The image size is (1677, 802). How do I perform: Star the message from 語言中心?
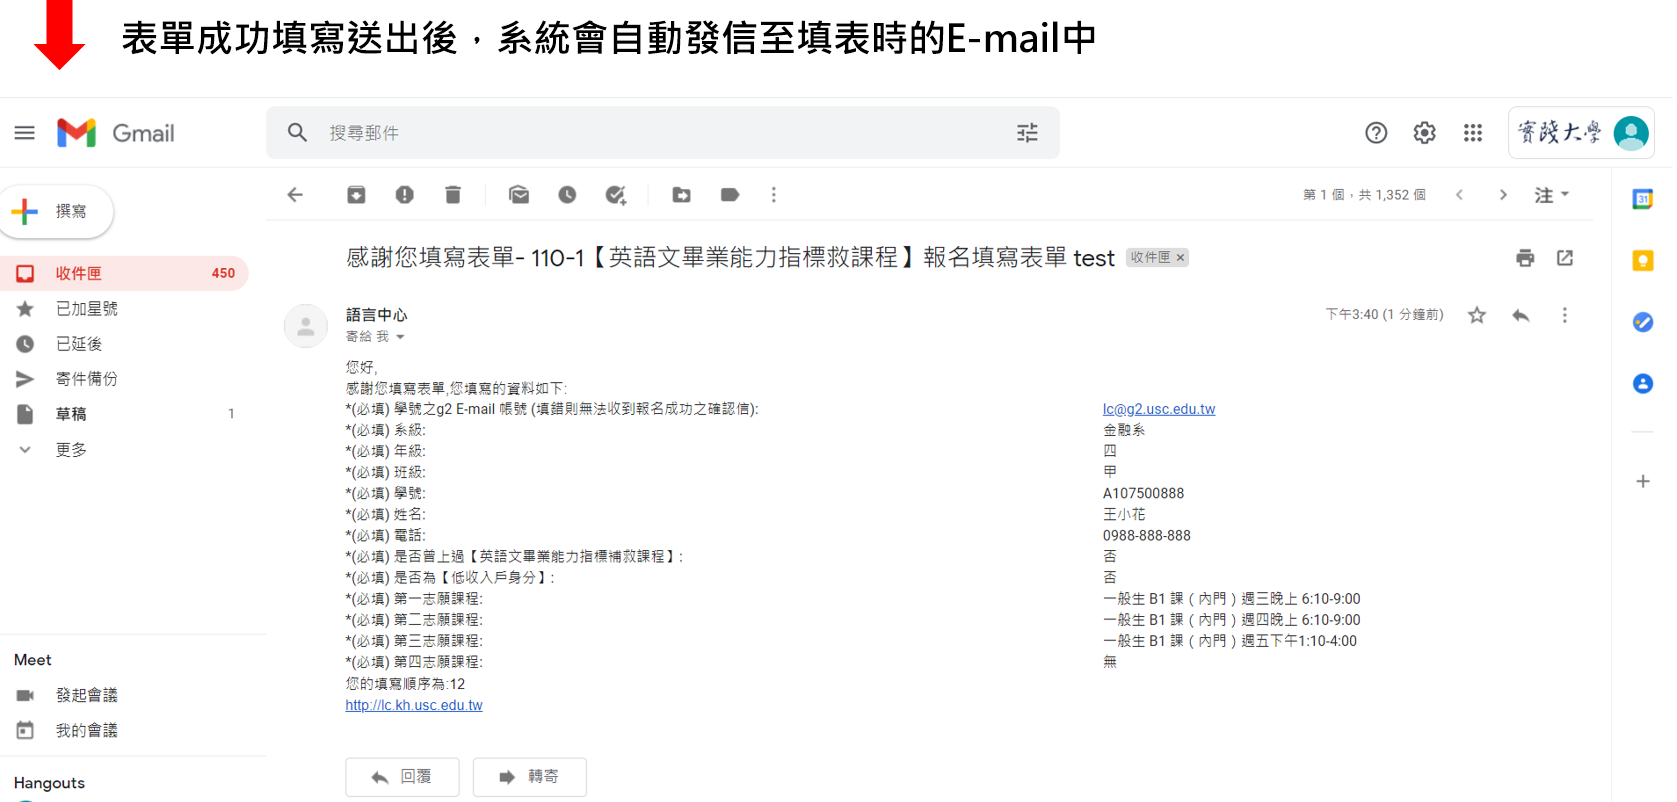tap(1476, 316)
